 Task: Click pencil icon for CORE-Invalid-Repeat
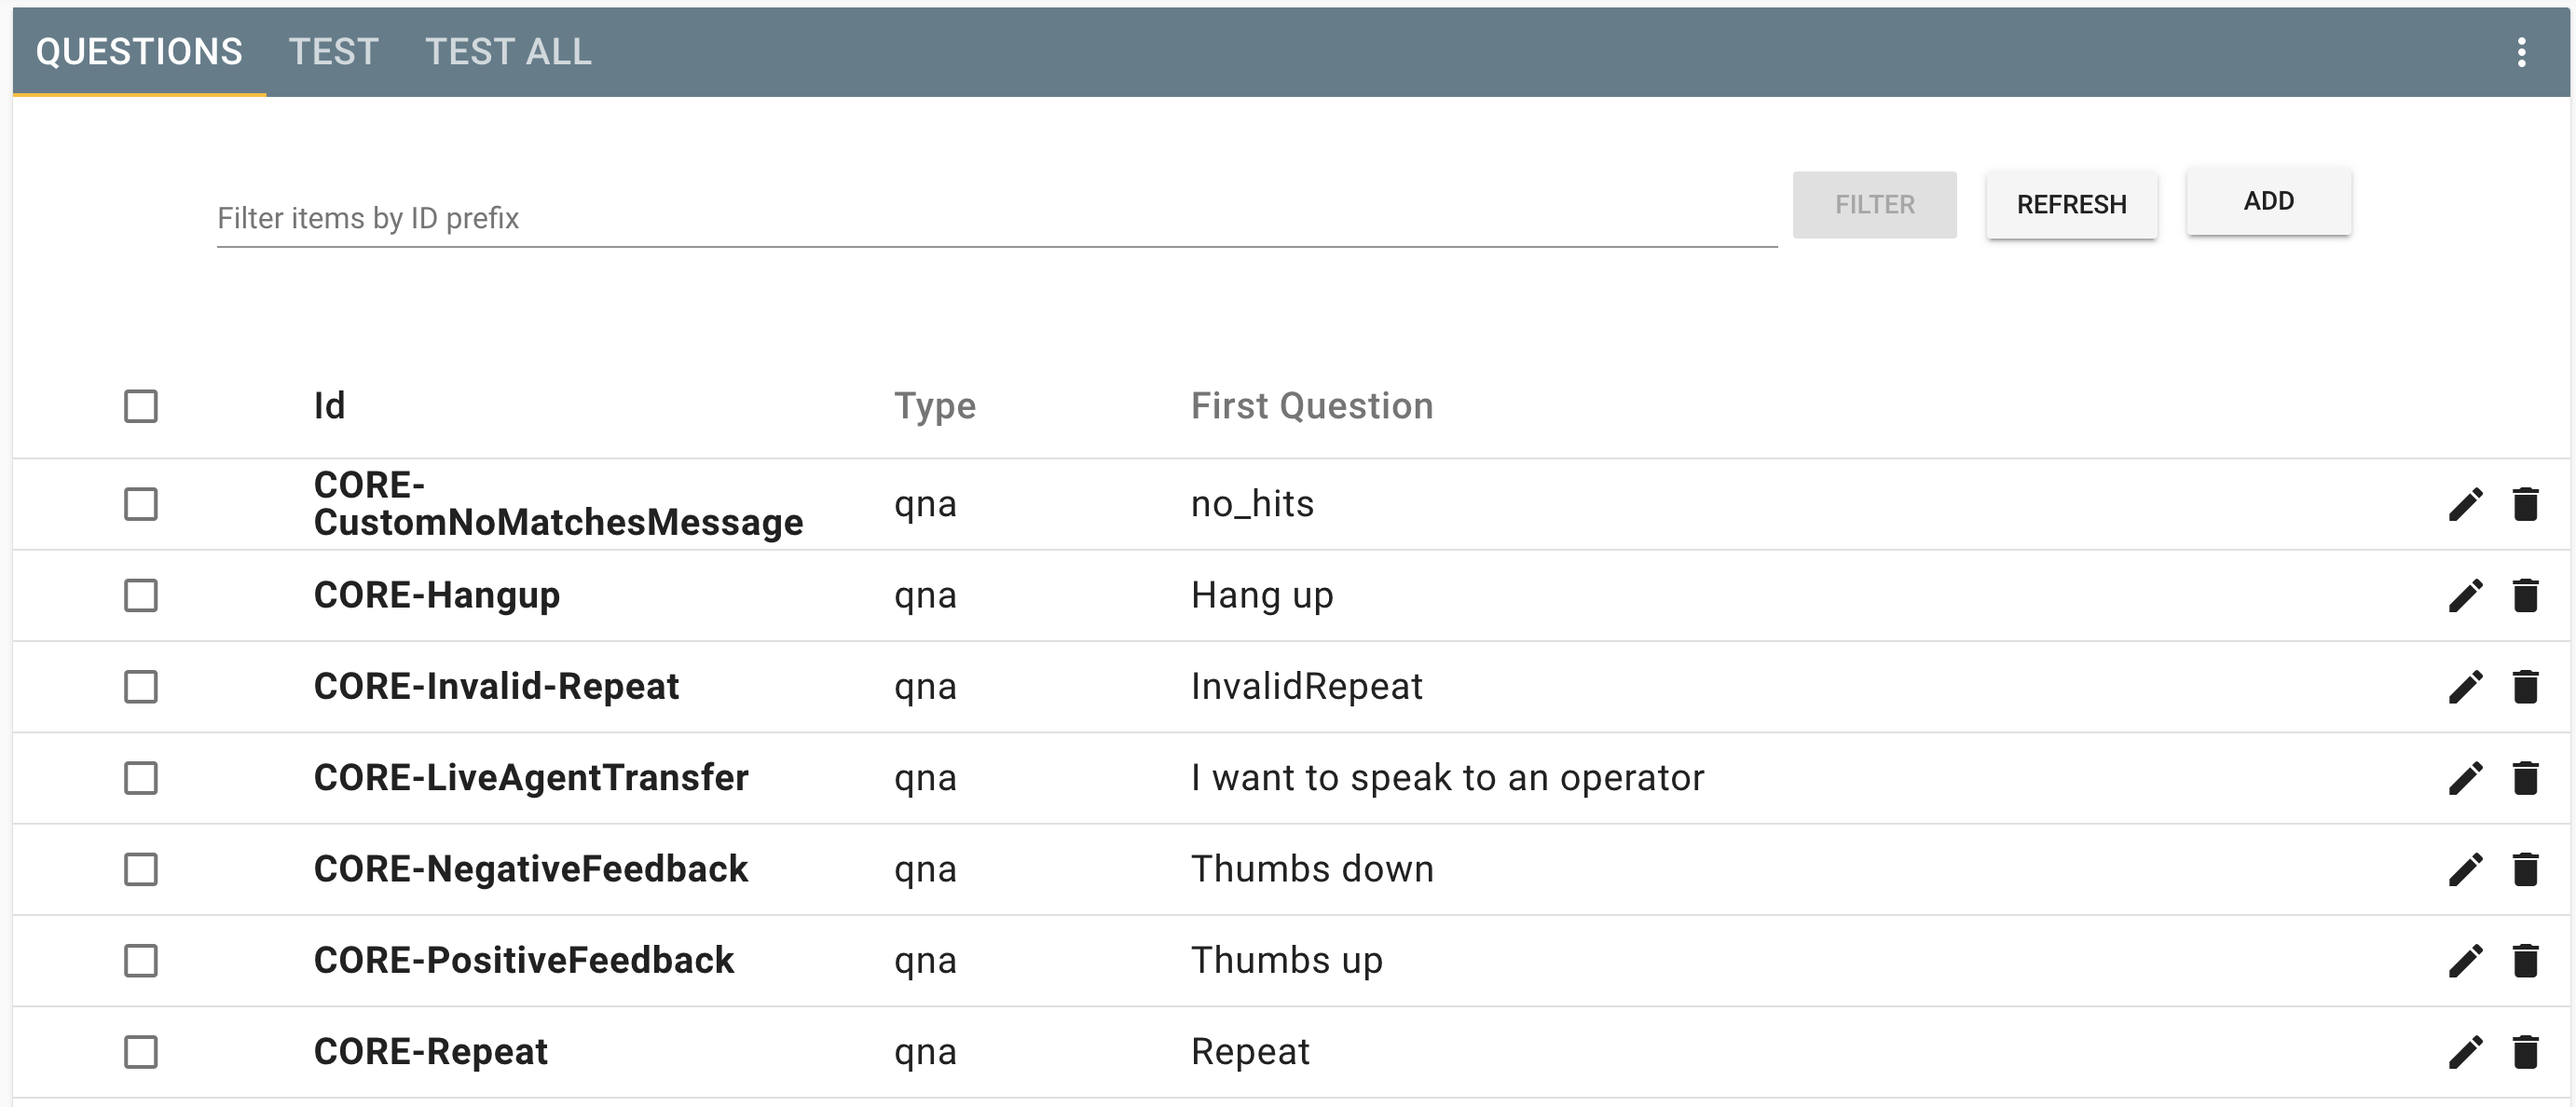[2465, 686]
